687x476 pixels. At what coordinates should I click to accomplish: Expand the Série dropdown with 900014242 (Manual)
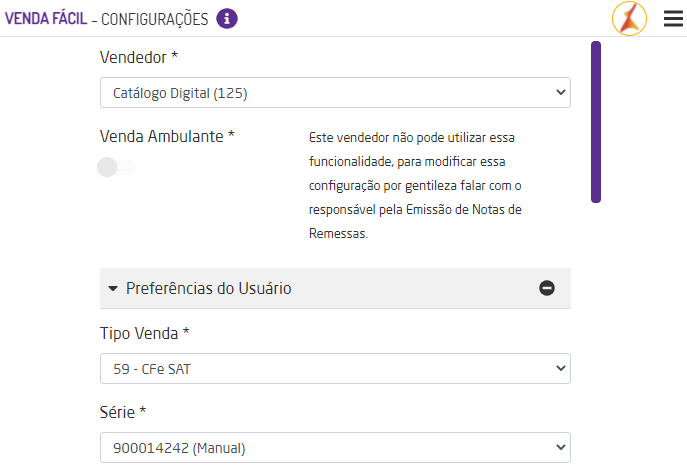point(335,448)
